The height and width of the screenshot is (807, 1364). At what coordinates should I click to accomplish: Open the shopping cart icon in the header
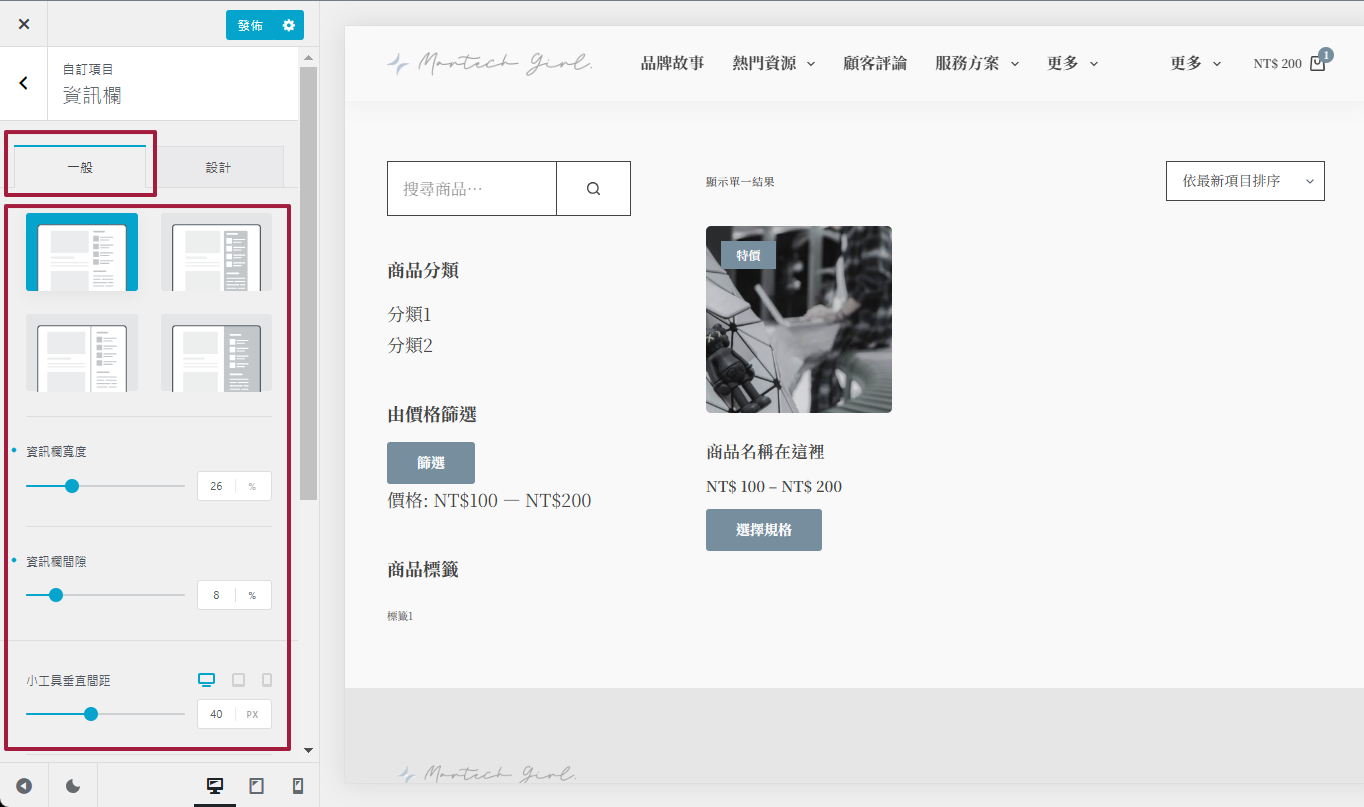1318,62
